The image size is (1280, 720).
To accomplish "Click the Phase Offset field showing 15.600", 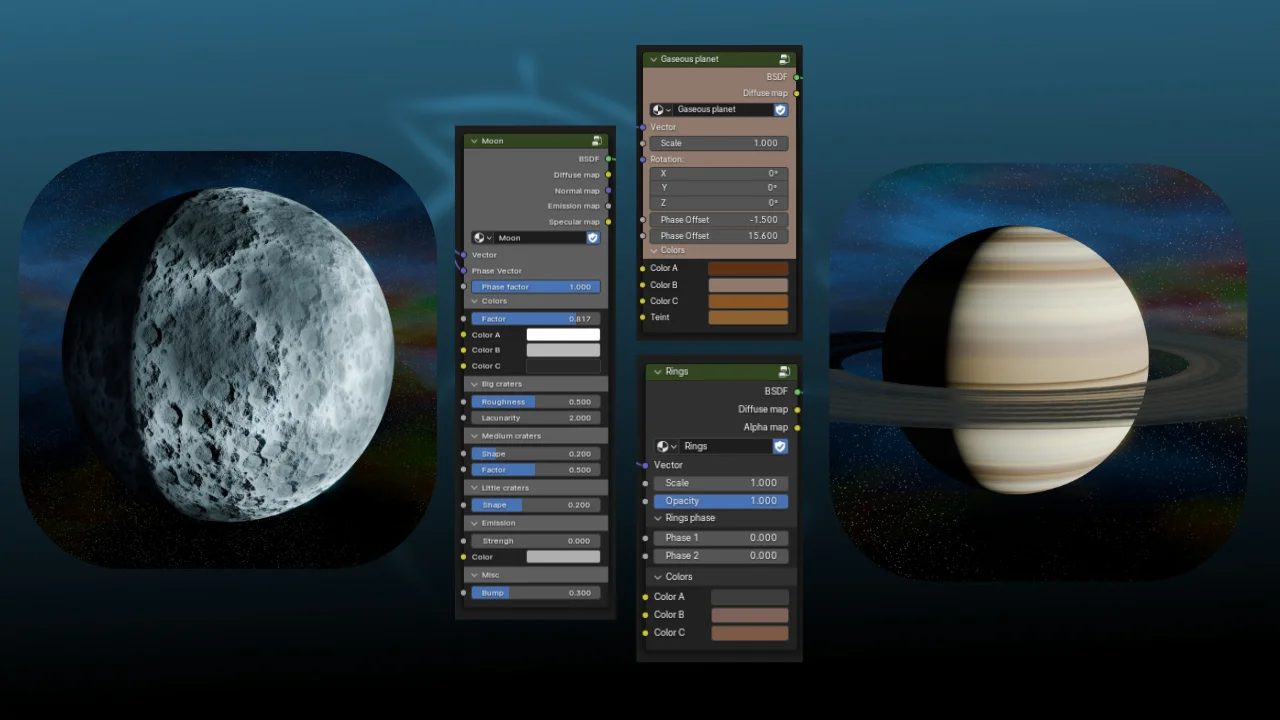I will pyautogui.click(x=719, y=235).
